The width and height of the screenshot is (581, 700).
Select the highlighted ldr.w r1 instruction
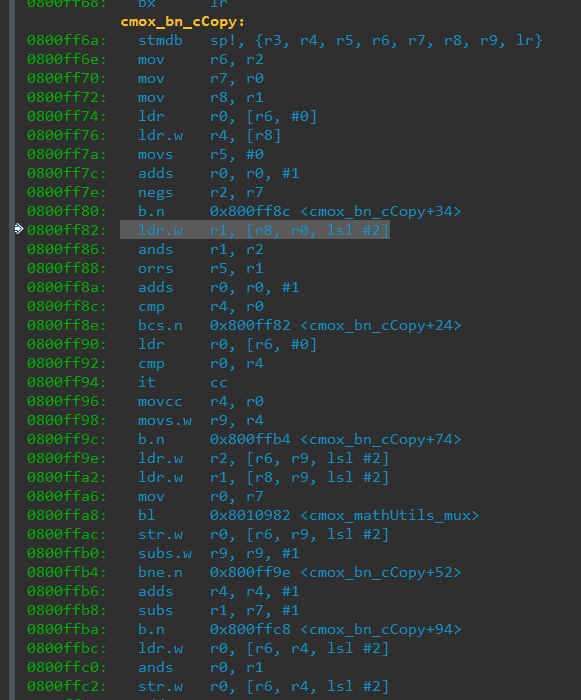255,230
